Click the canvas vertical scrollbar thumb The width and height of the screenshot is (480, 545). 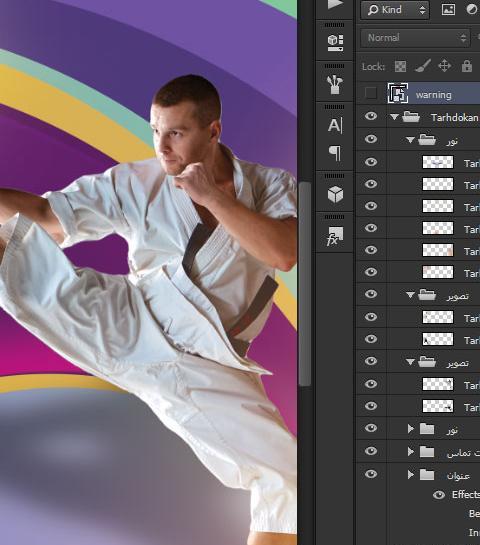[305, 283]
